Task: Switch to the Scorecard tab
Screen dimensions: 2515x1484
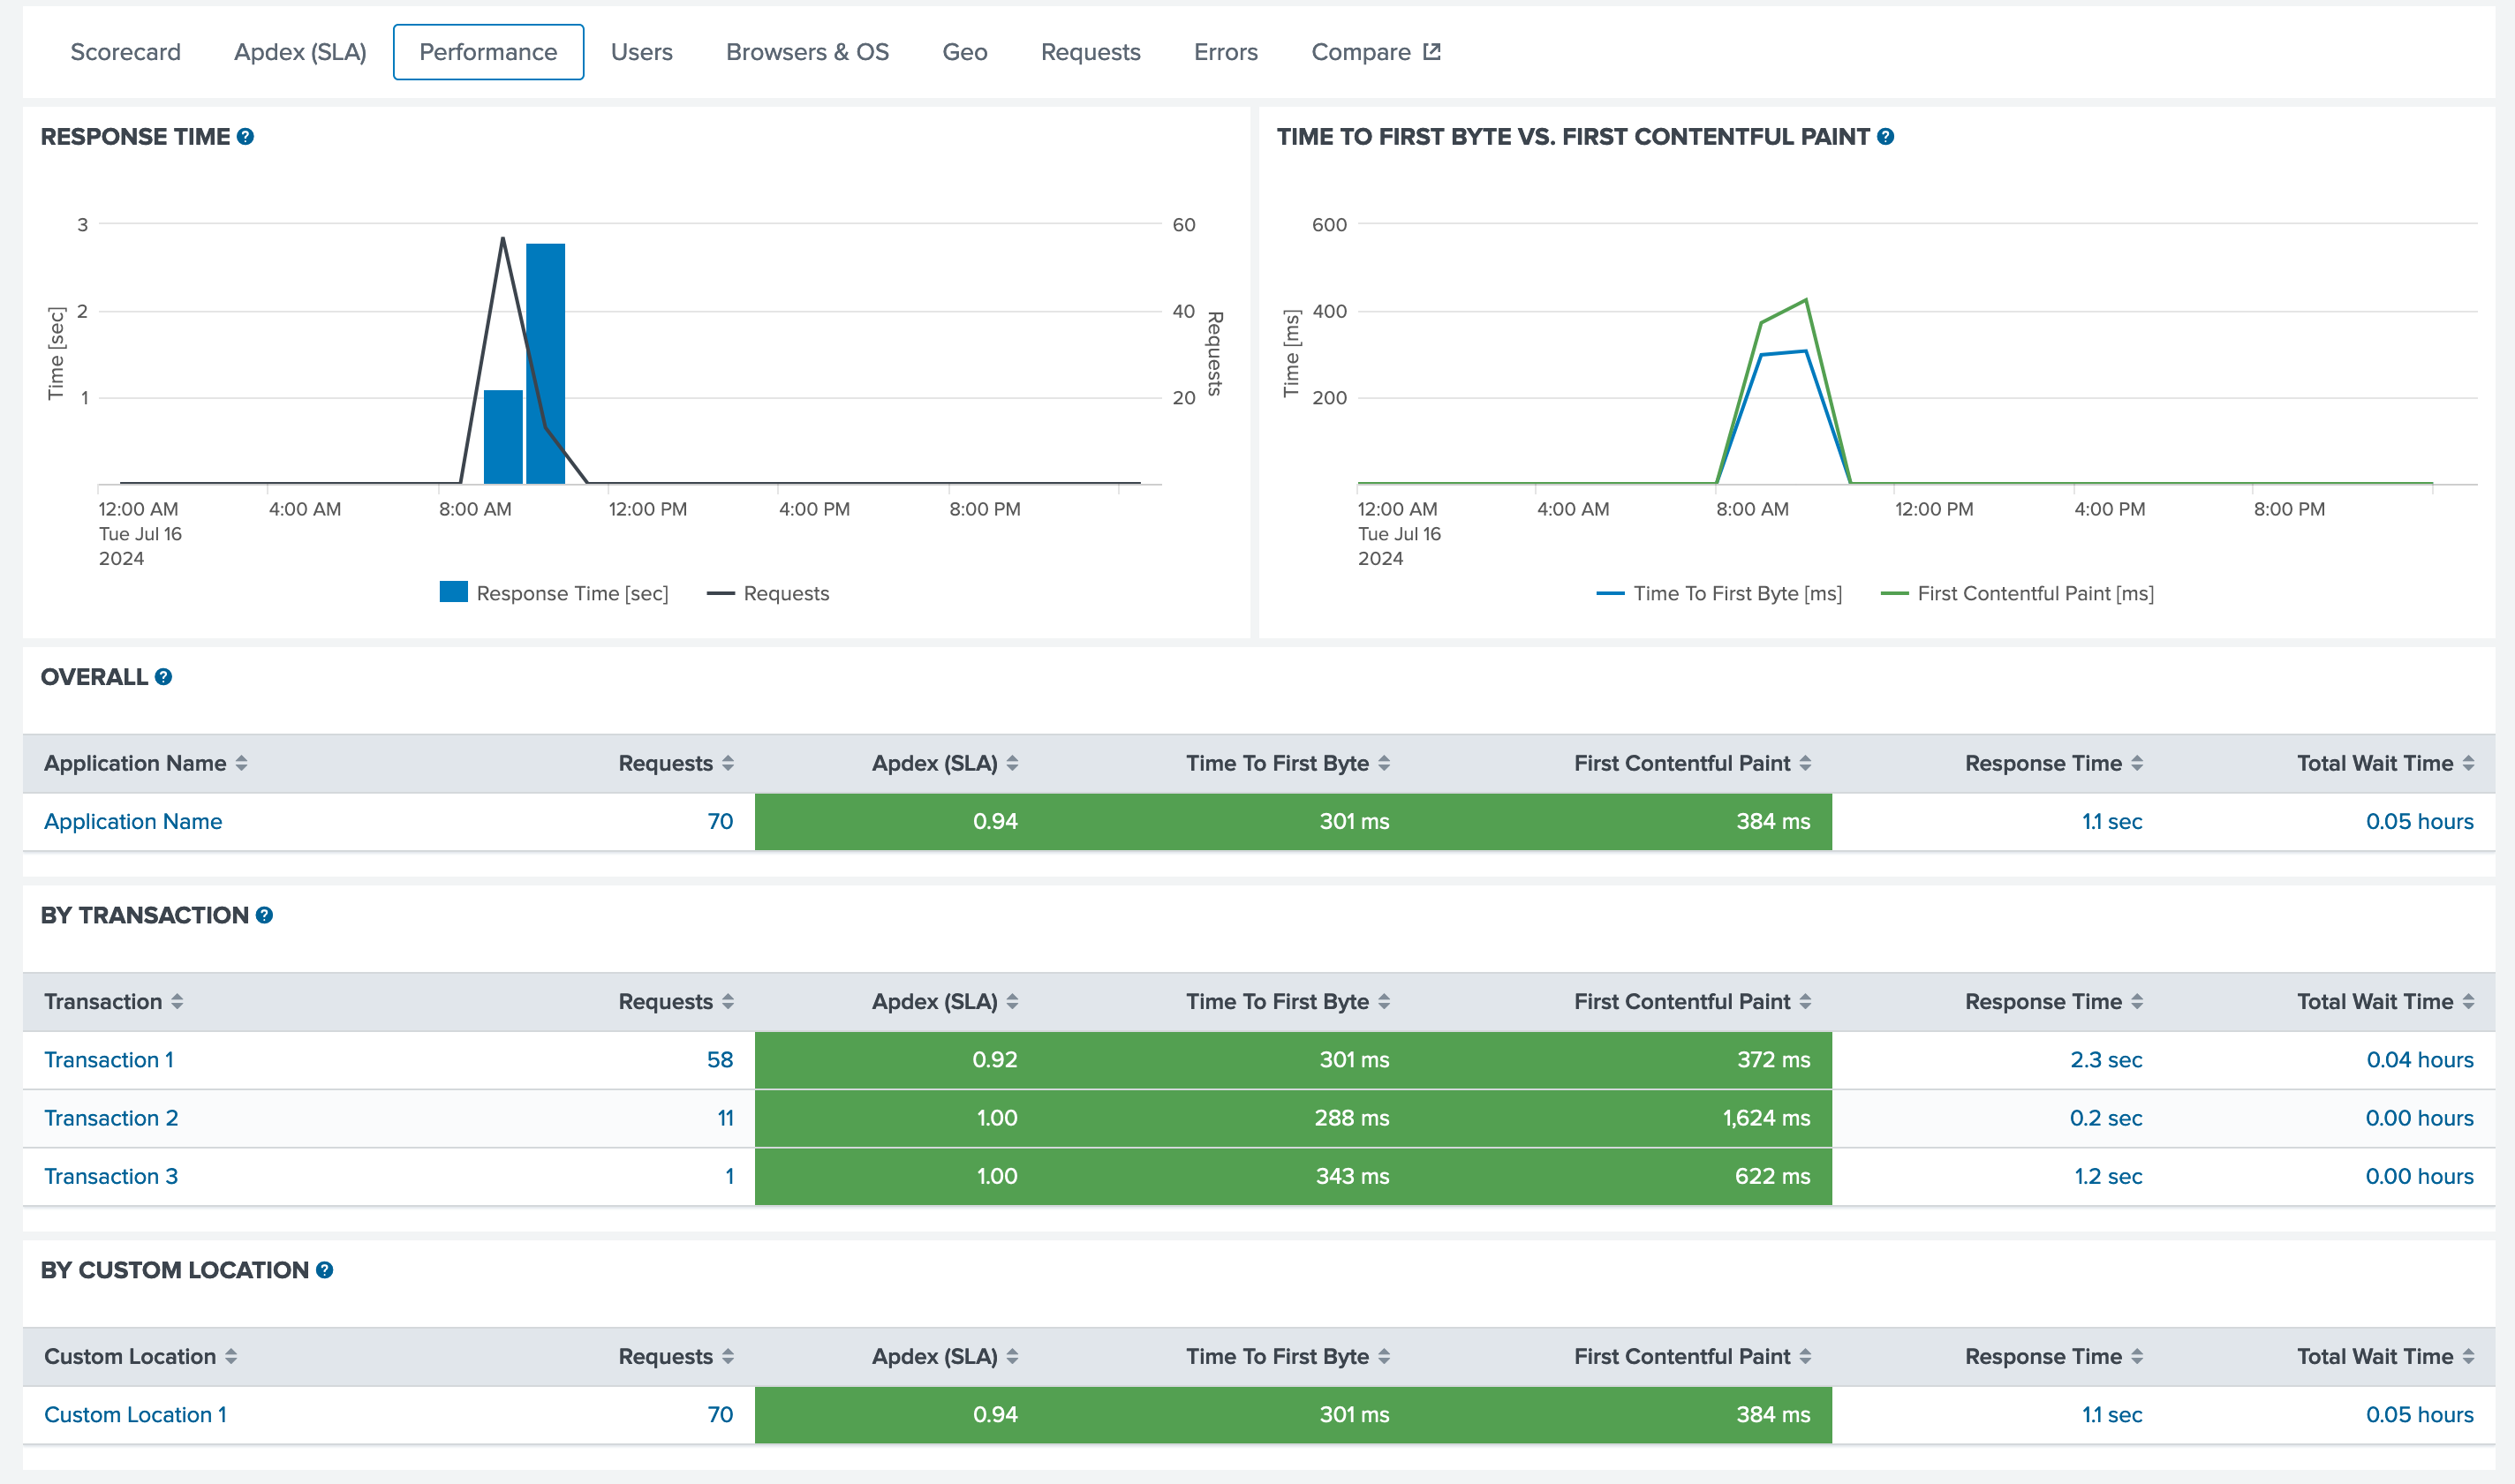Action: click(125, 52)
